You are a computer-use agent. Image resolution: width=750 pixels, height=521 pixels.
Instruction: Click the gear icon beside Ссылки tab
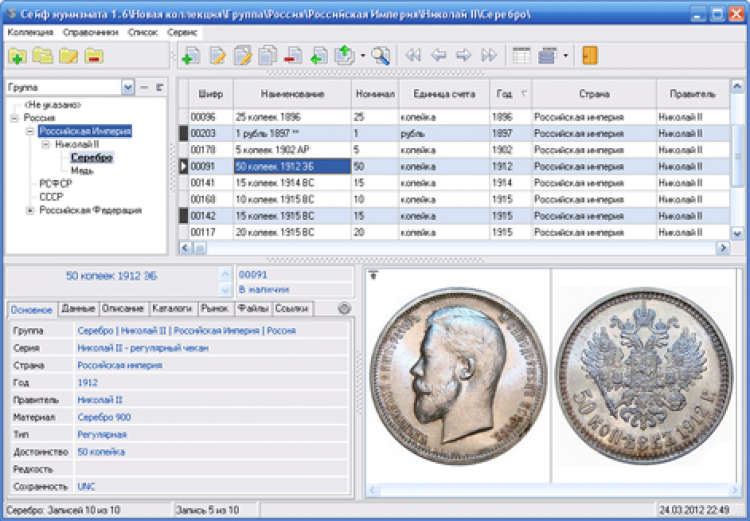pyautogui.click(x=344, y=309)
